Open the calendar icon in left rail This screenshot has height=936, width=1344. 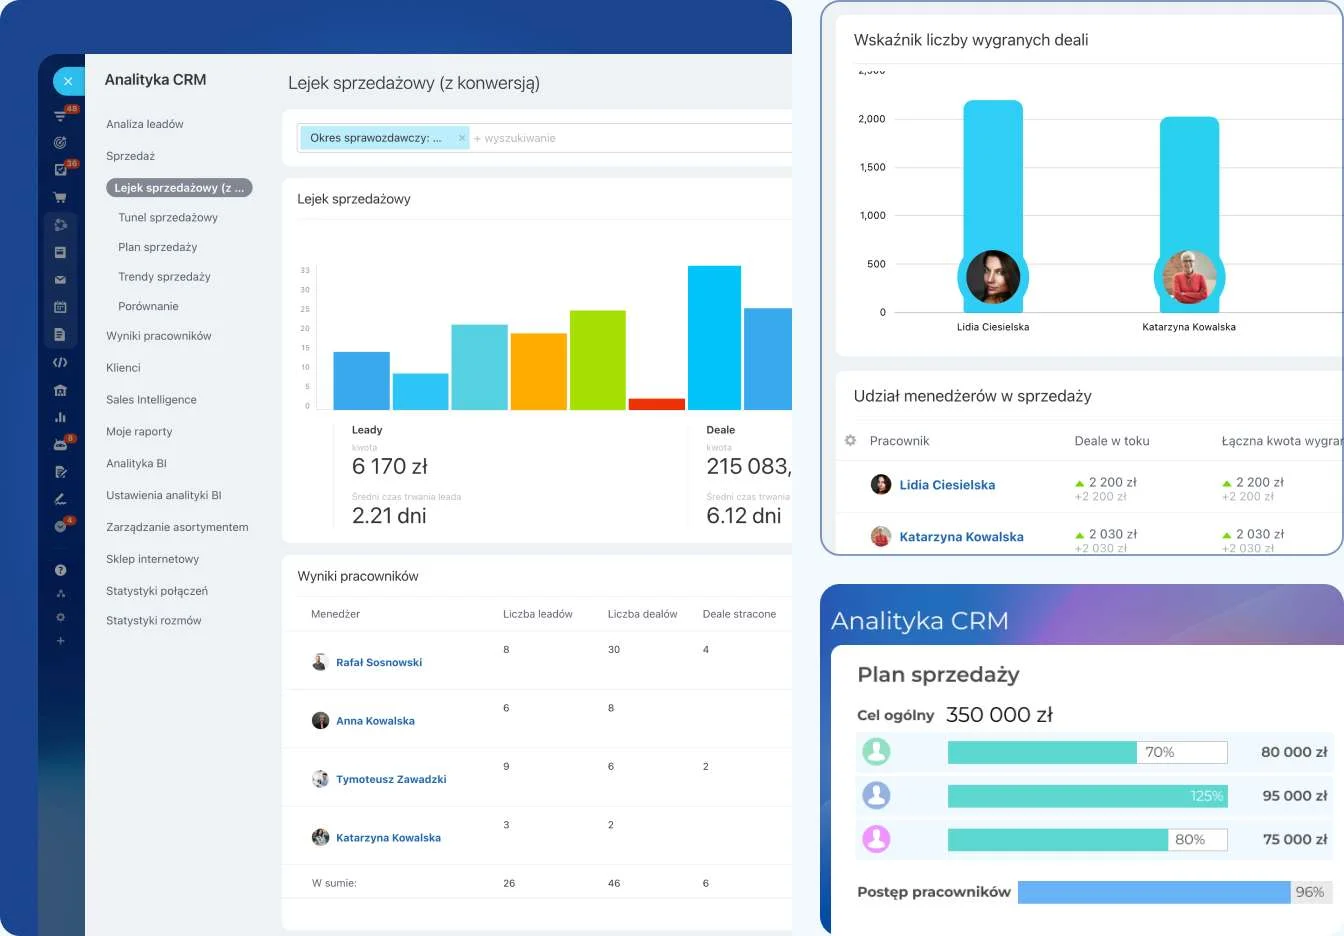(60, 307)
